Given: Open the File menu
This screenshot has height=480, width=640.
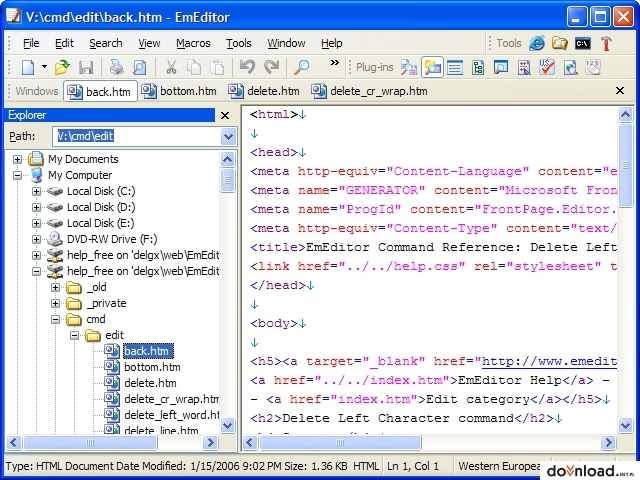Looking at the screenshot, I should coord(31,43).
